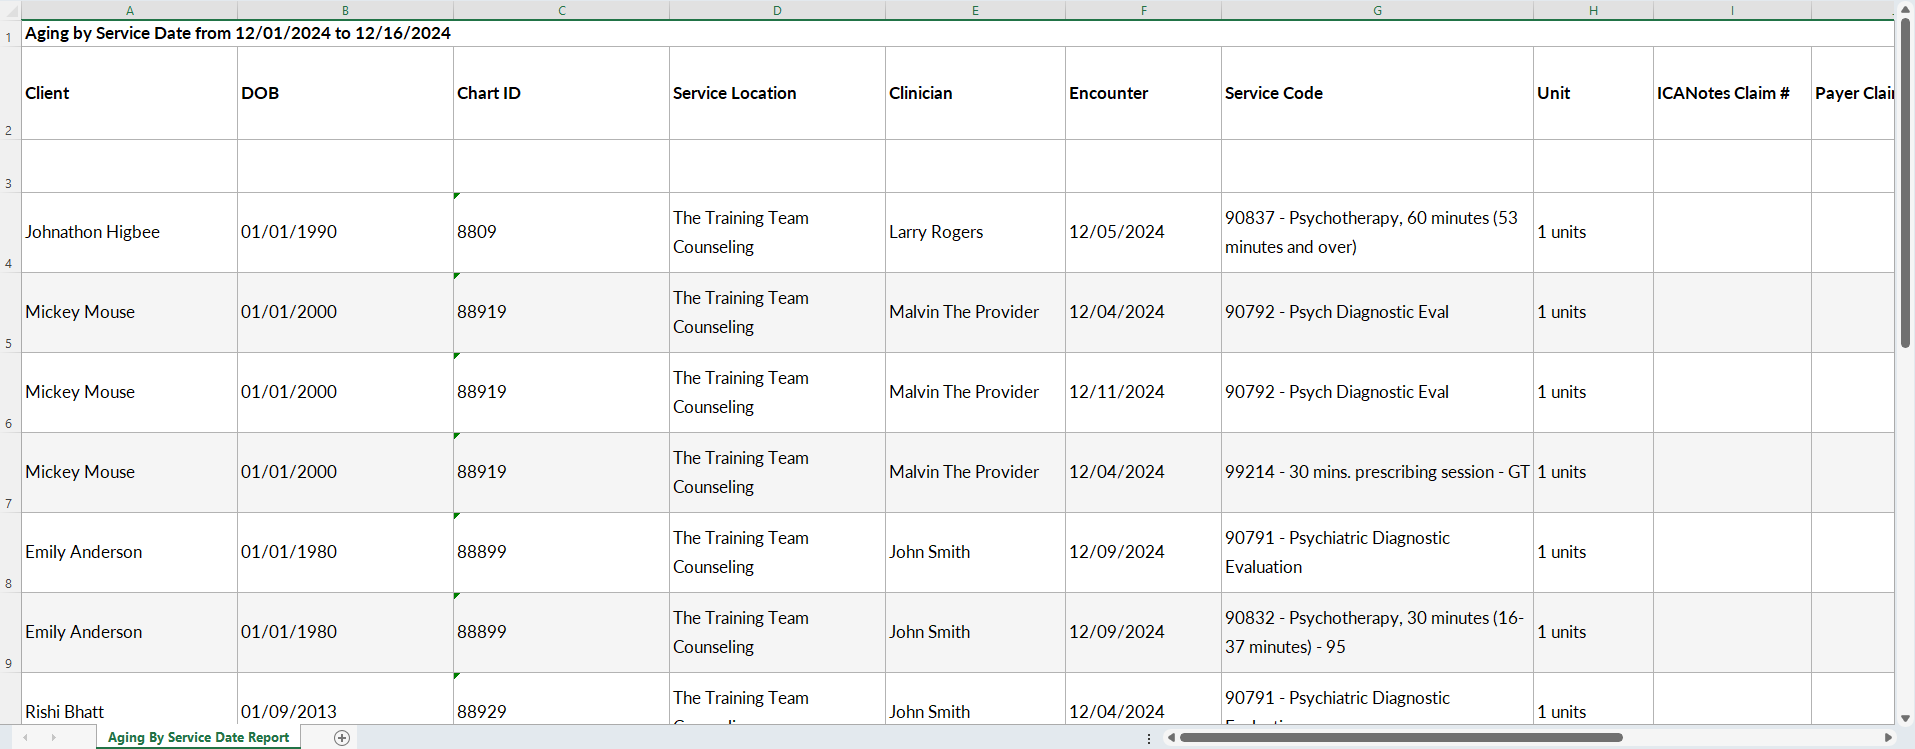The width and height of the screenshot is (1915, 749).
Task: Open the Aging By Service Date Report tab
Action: tap(198, 738)
